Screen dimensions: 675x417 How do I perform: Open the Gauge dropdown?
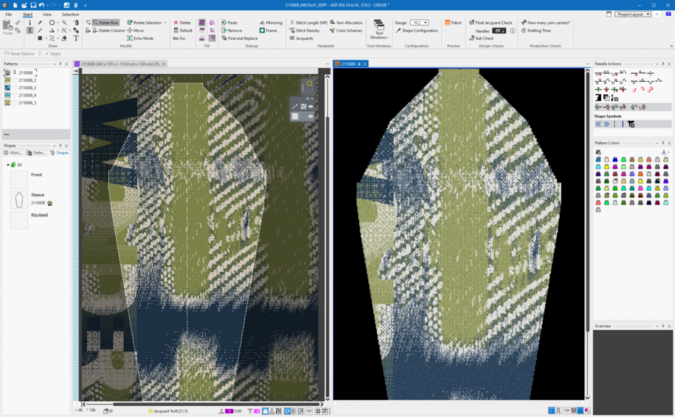pos(420,22)
